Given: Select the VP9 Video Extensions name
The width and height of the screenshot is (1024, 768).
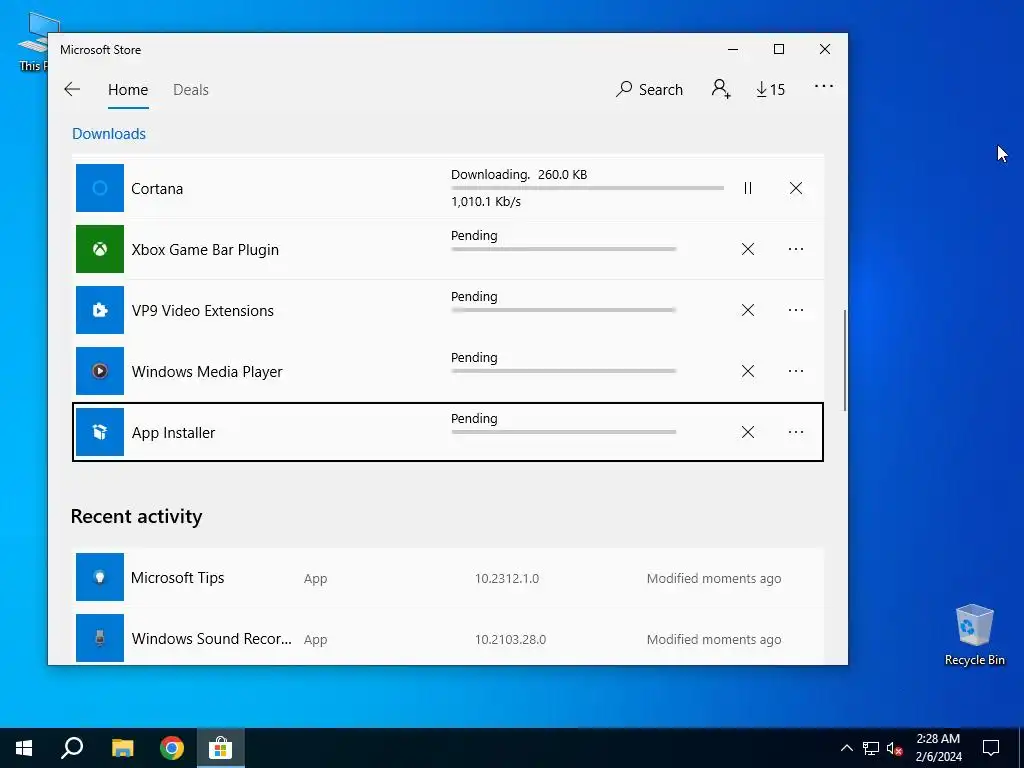Looking at the screenshot, I should coord(202,311).
